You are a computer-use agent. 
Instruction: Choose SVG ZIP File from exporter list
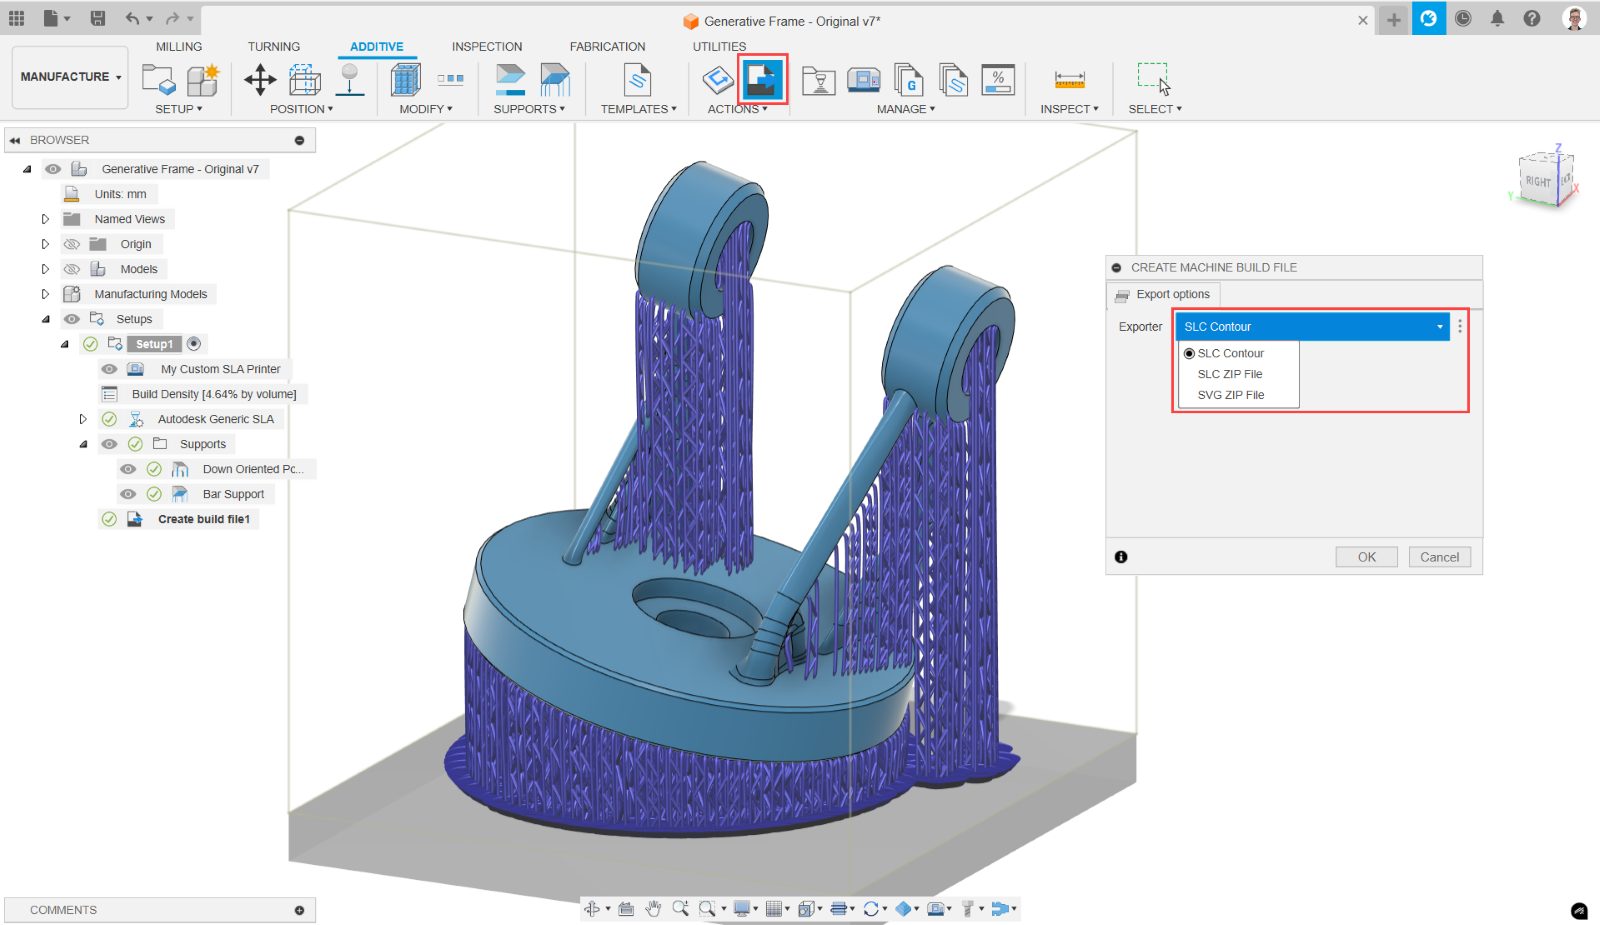[x=1231, y=395]
